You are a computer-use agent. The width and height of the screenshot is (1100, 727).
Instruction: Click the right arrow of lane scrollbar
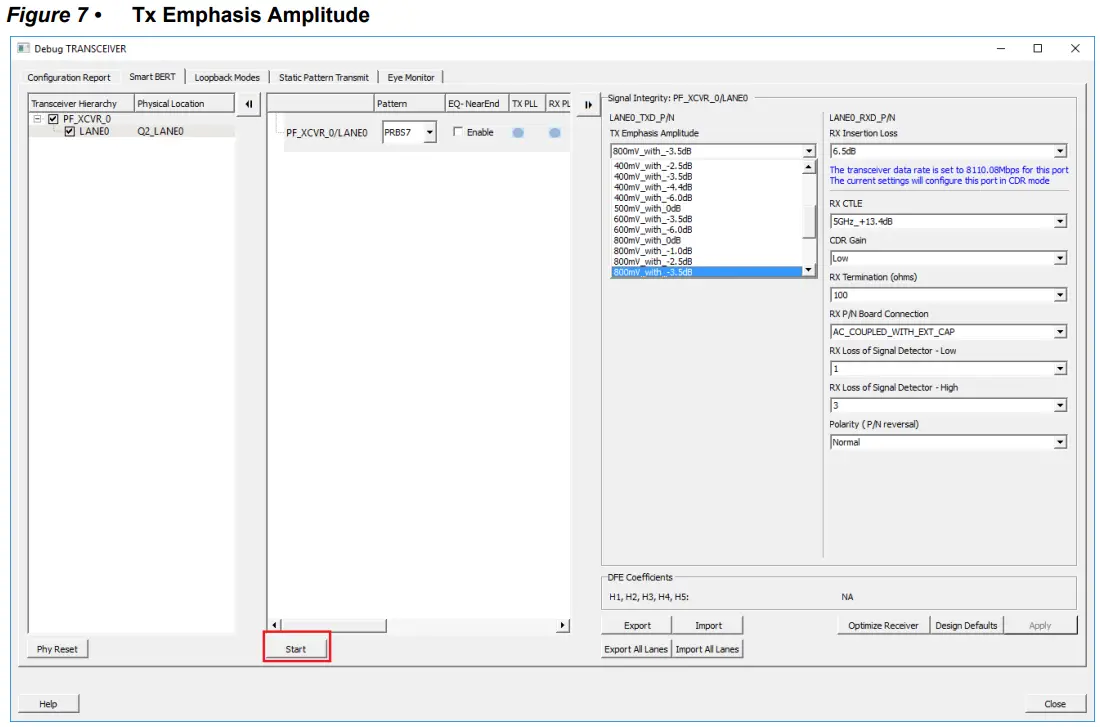click(x=562, y=623)
